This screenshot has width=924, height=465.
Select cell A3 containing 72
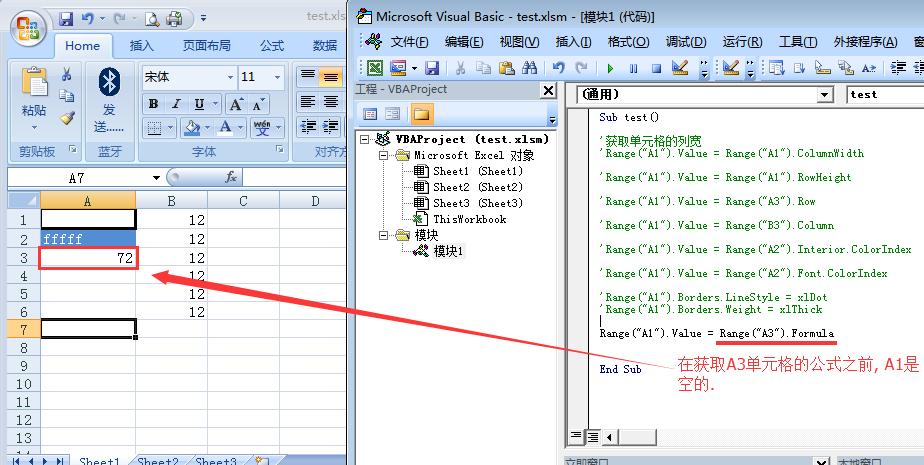pos(88,258)
